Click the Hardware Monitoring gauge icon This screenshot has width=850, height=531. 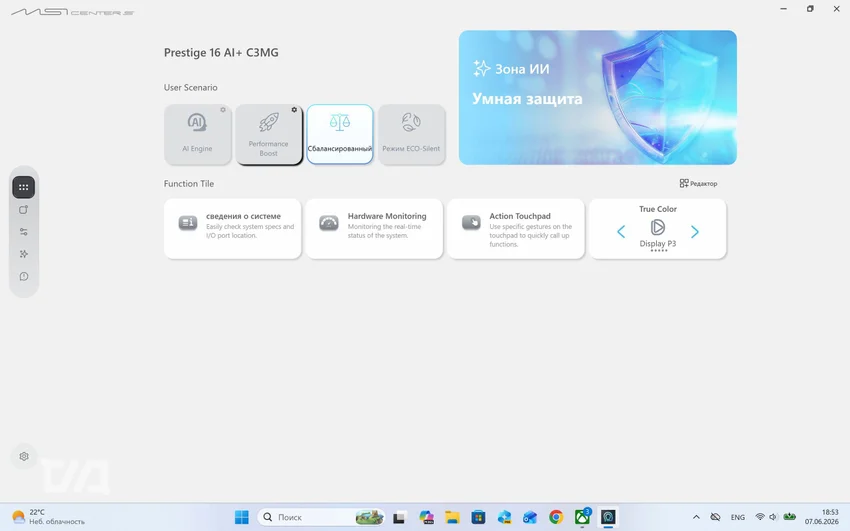click(x=329, y=223)
